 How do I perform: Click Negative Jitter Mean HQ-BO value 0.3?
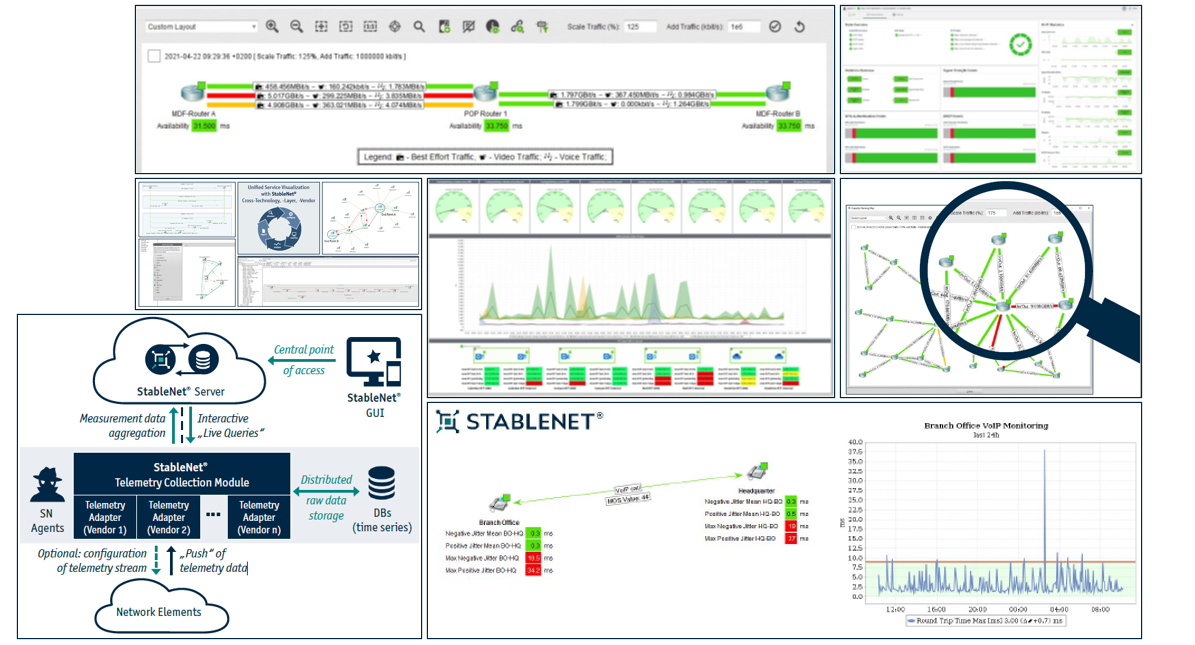791,502
